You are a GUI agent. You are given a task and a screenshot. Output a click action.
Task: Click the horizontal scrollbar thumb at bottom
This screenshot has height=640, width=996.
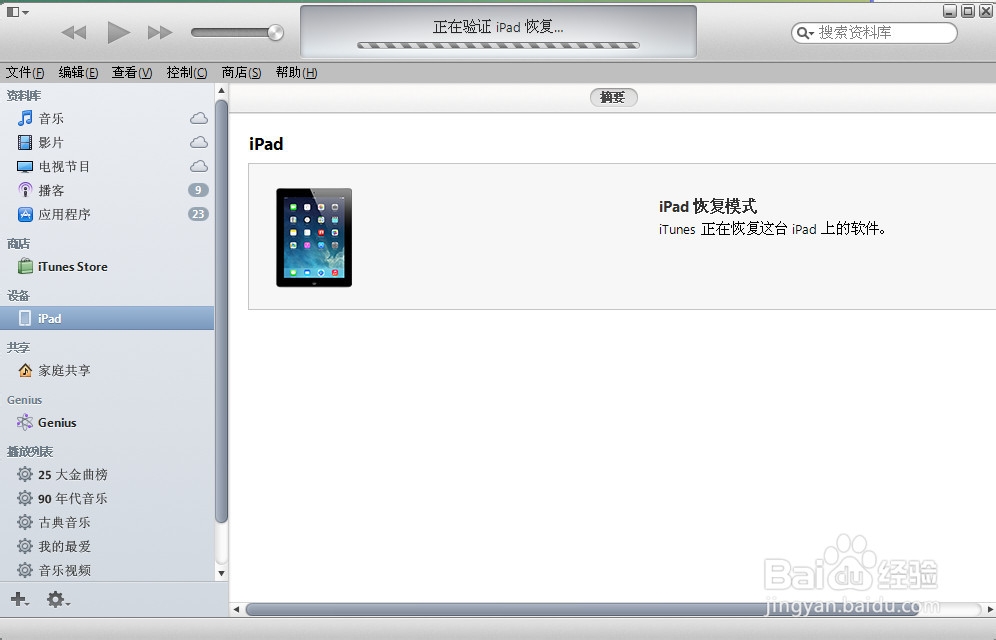click(582, 610)
